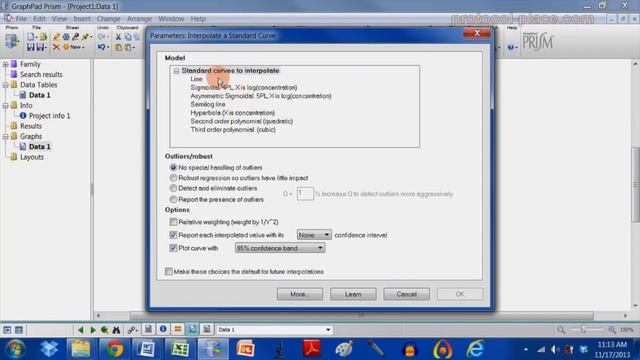Click the blue info circle icon in bottom bar

[x=163, y=329]
